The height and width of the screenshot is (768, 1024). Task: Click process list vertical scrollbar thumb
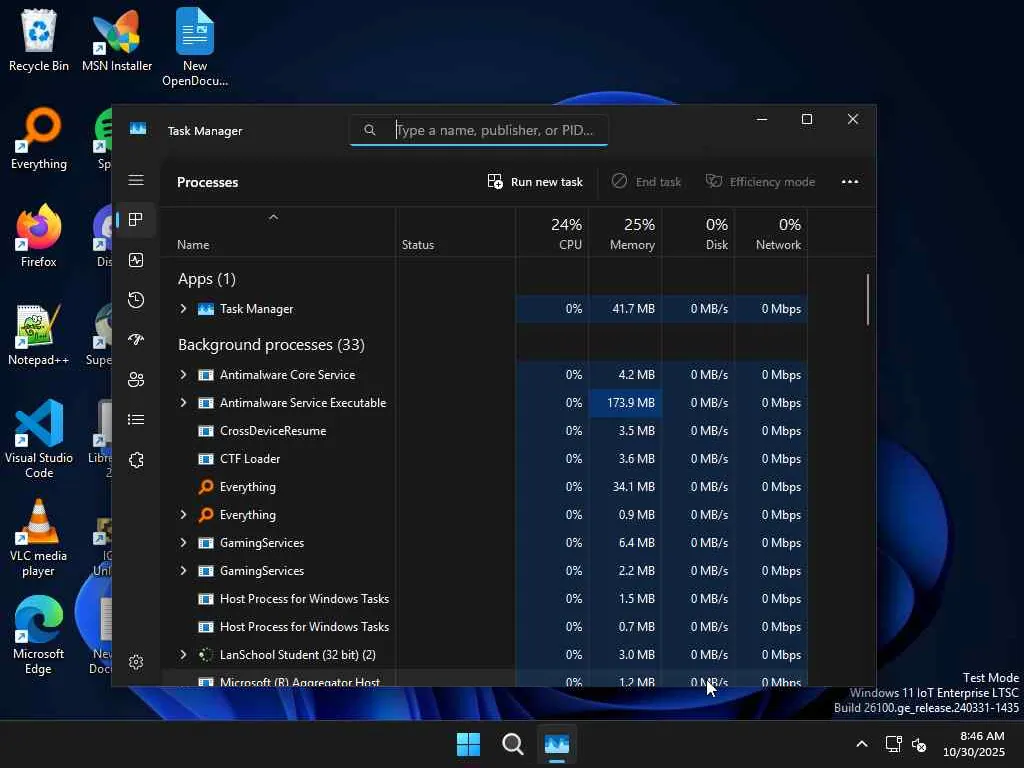pyautogui.click(x=868, y=300)
